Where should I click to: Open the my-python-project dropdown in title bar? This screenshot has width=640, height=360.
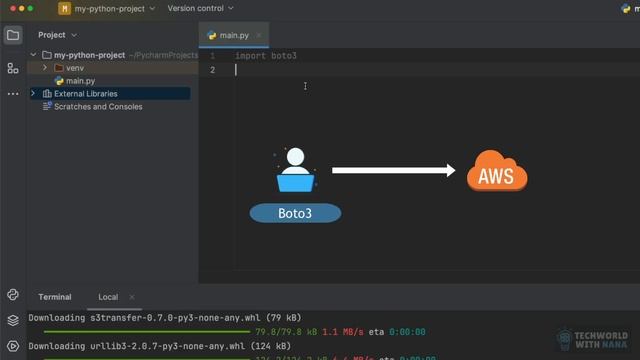(x=114, y=8)
